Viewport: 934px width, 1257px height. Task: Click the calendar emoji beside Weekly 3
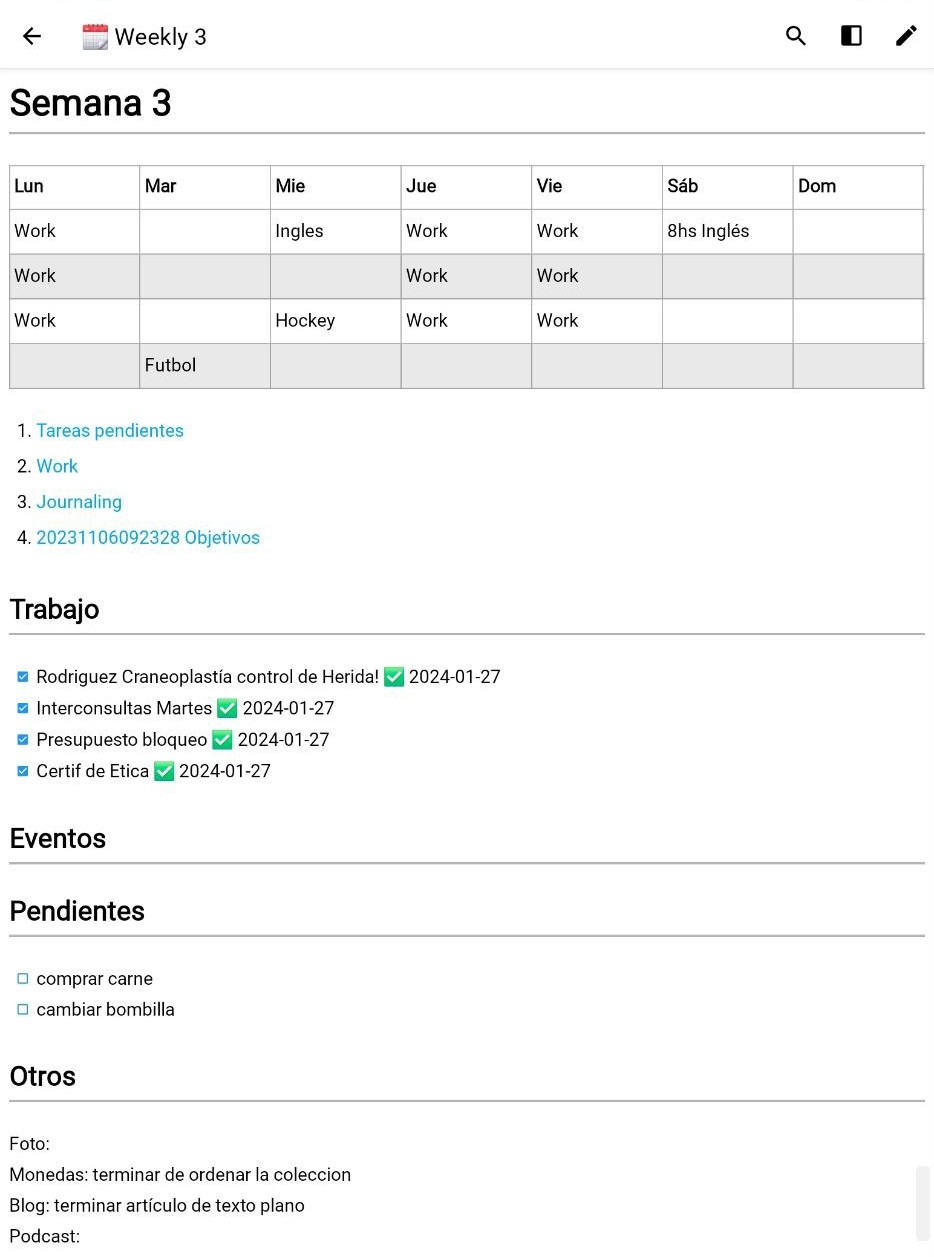pyautogui.click(x=95, y=37)
